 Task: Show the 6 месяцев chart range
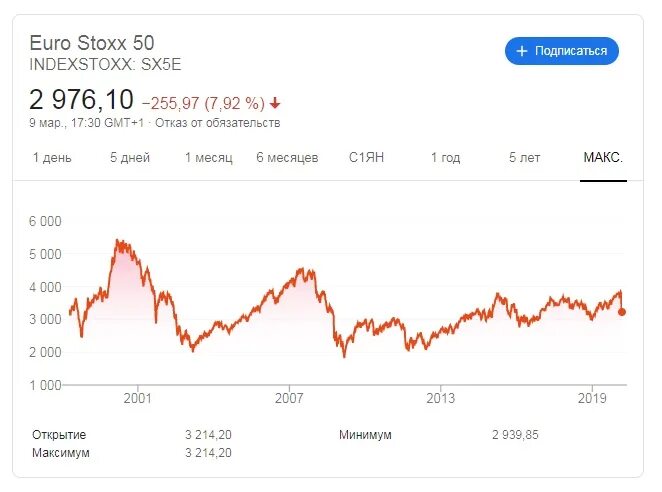click(287, 158)
